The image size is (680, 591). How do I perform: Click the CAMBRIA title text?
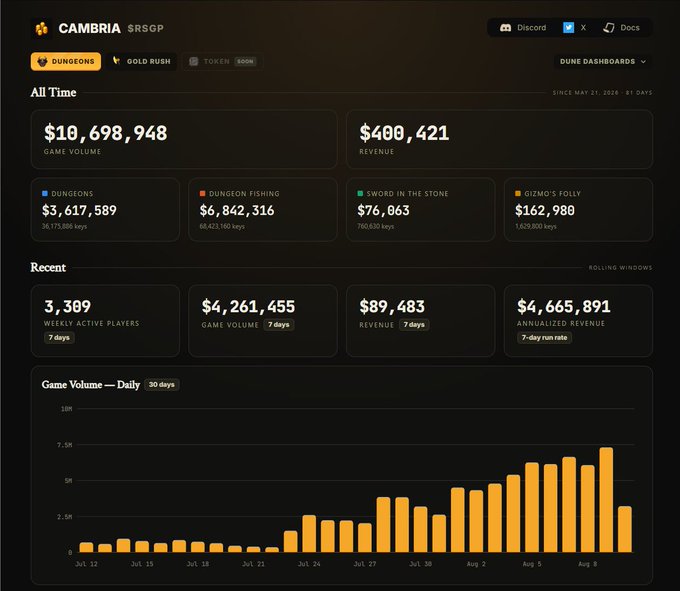tap(89, 29)
